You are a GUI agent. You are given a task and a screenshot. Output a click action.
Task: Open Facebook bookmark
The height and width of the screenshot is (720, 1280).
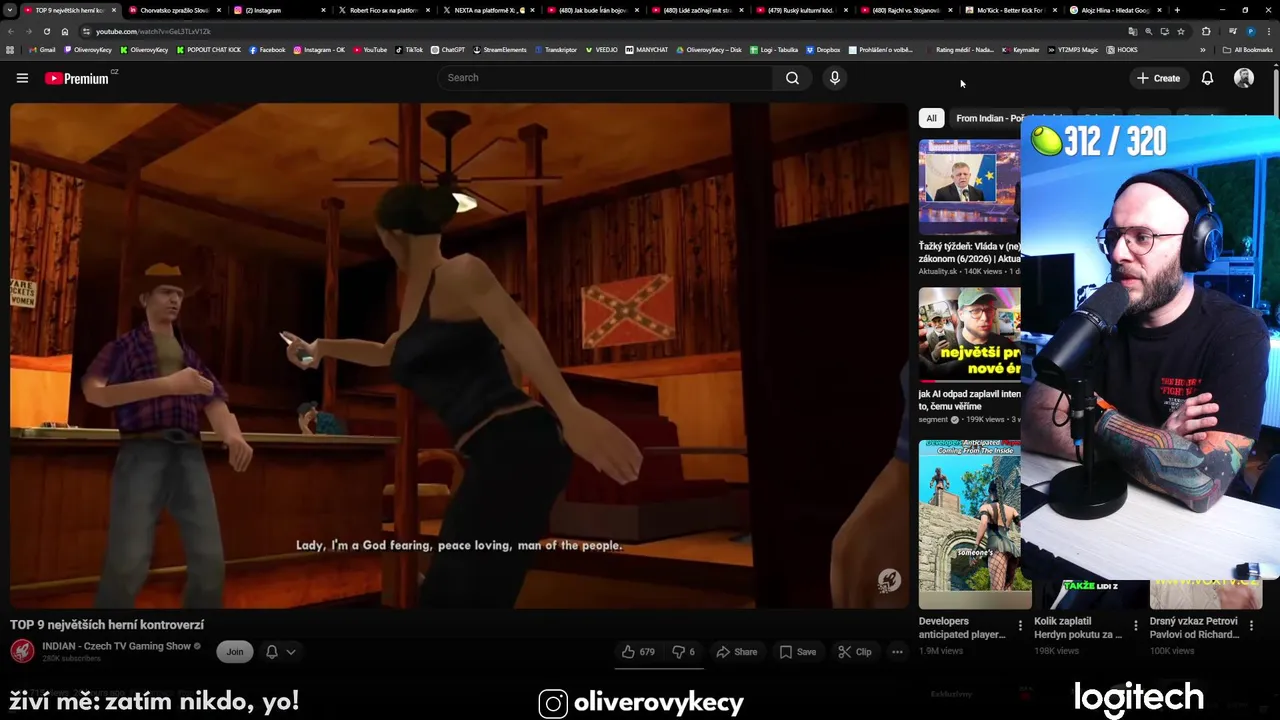pos(267,49)
